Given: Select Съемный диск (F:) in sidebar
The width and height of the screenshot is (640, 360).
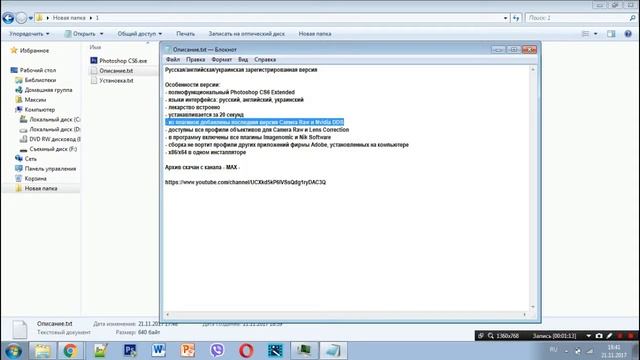Looking at the screenshot, I should [49, 149].
